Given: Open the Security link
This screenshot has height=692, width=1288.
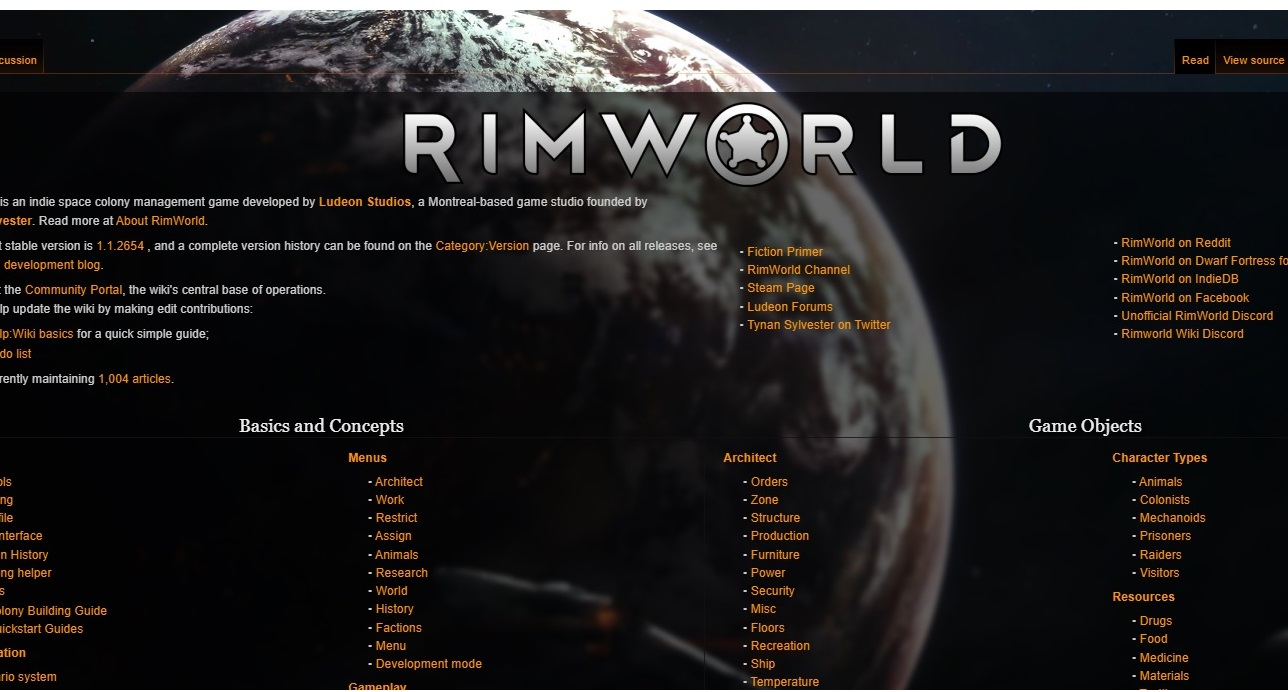Looking at the screenshot, I should tap(772, 591).
